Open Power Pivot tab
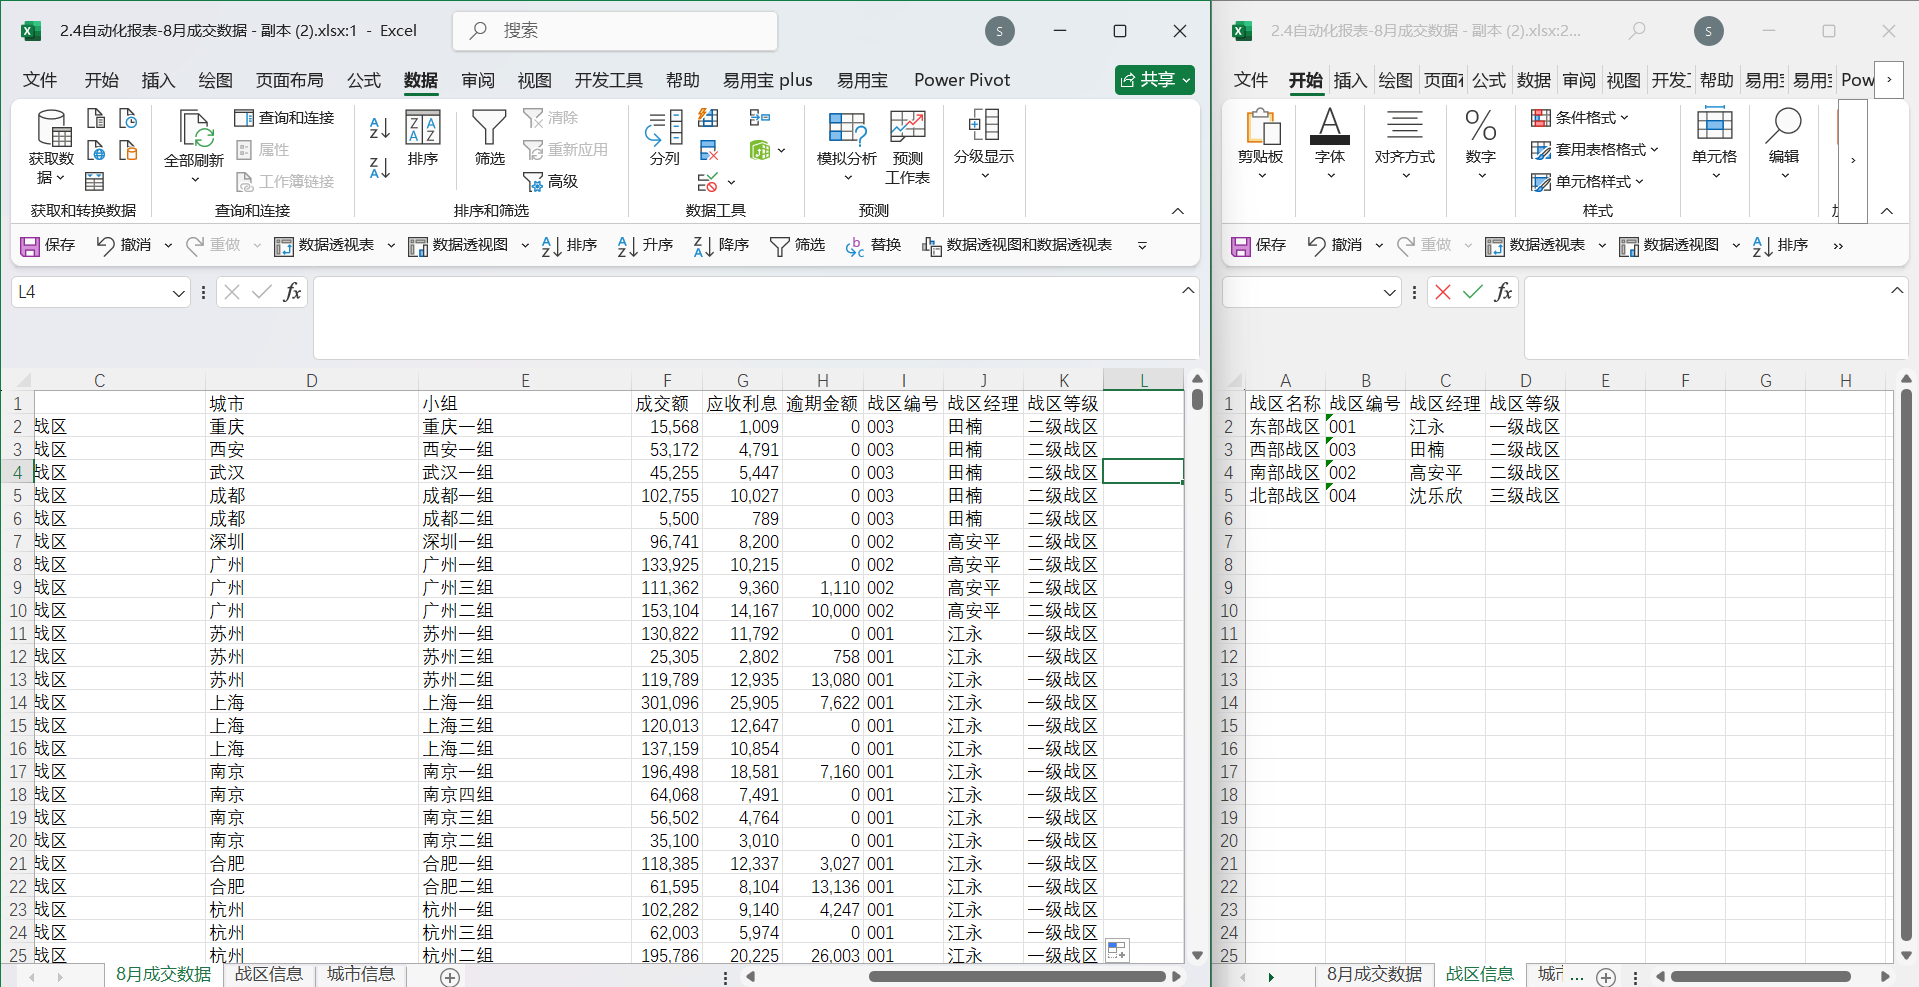1919x987 pixels. pos(962,80)
